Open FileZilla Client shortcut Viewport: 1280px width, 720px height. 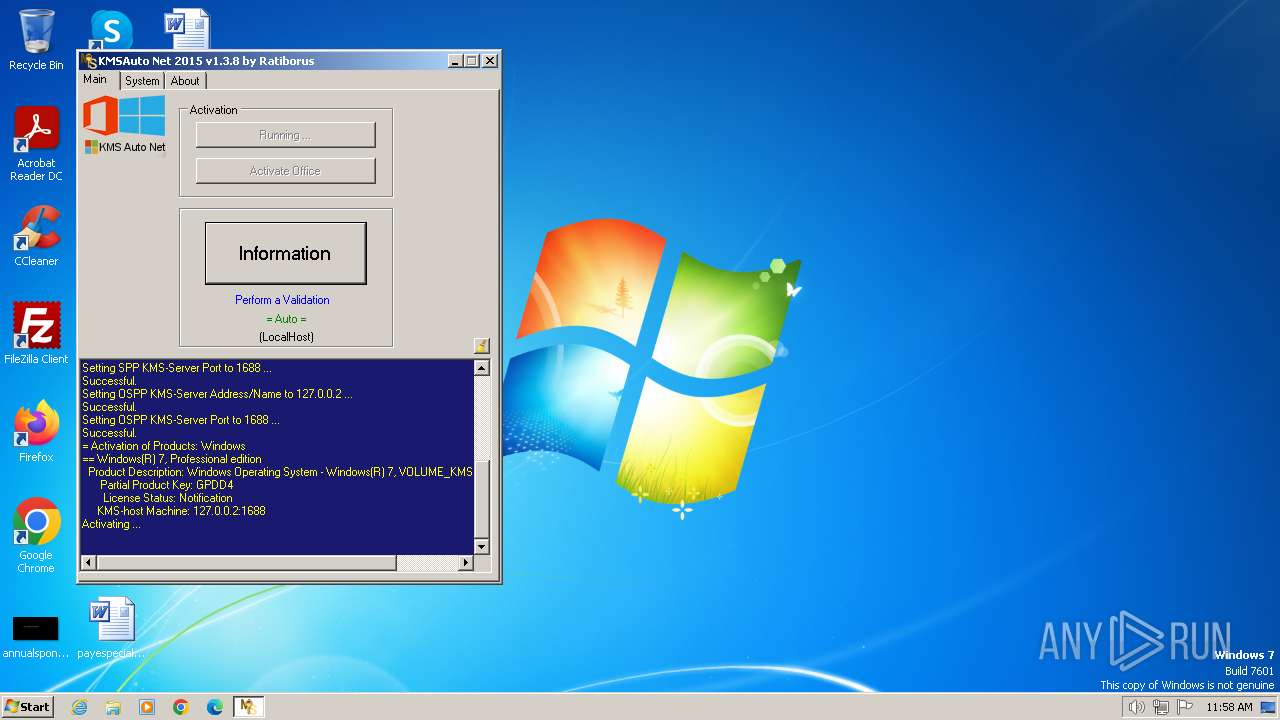point(36,333)
